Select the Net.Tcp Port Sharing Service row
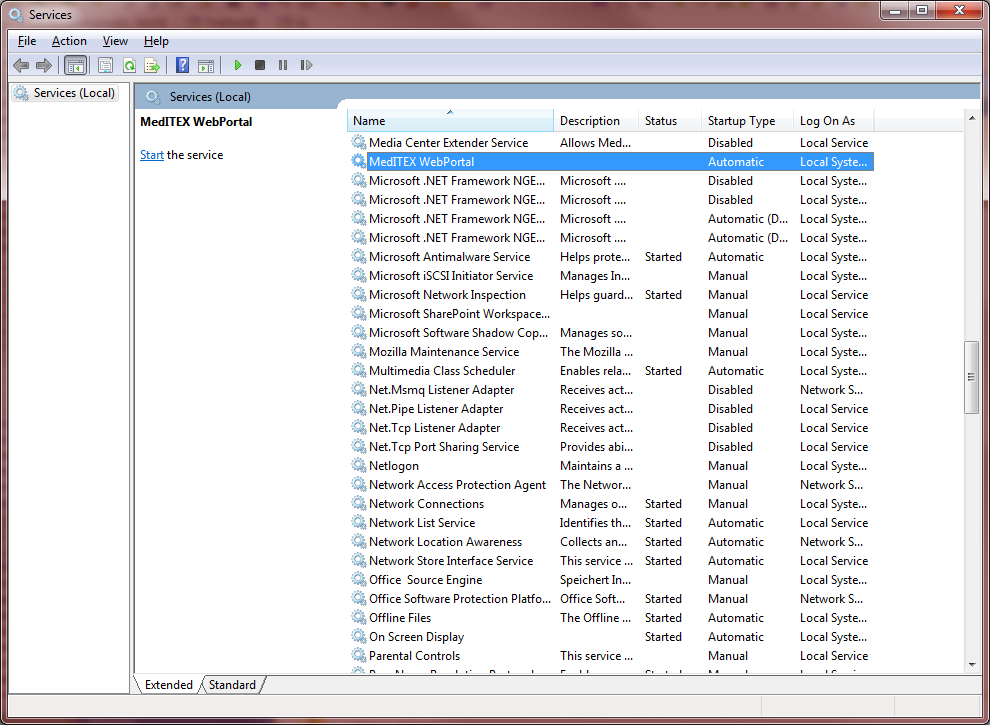Viewport: 990px width, 725px height. coord(611,446)
